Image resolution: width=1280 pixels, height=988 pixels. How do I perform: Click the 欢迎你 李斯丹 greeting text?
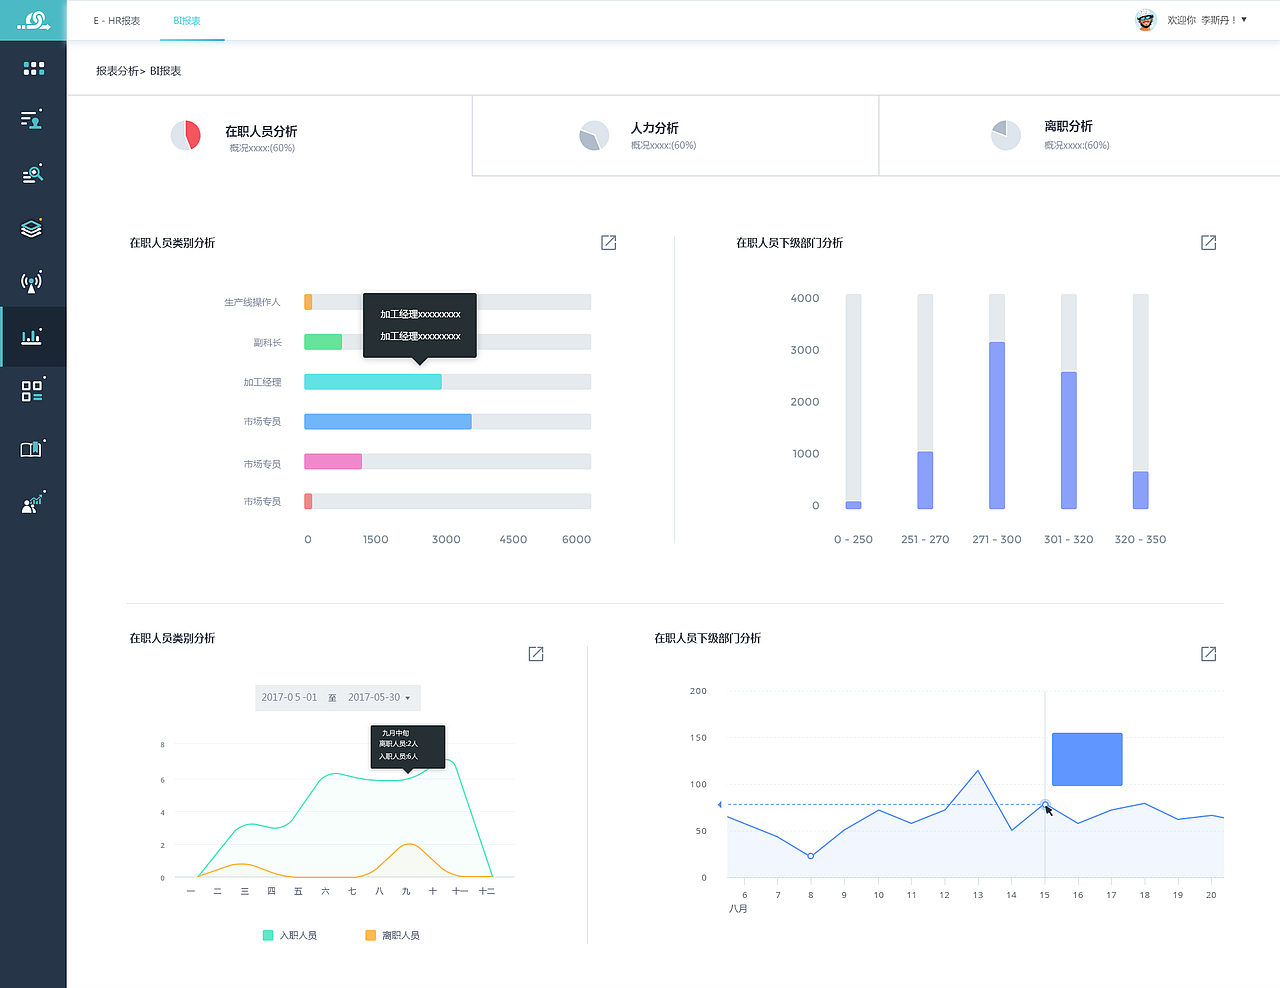[x=1202, y=20]
